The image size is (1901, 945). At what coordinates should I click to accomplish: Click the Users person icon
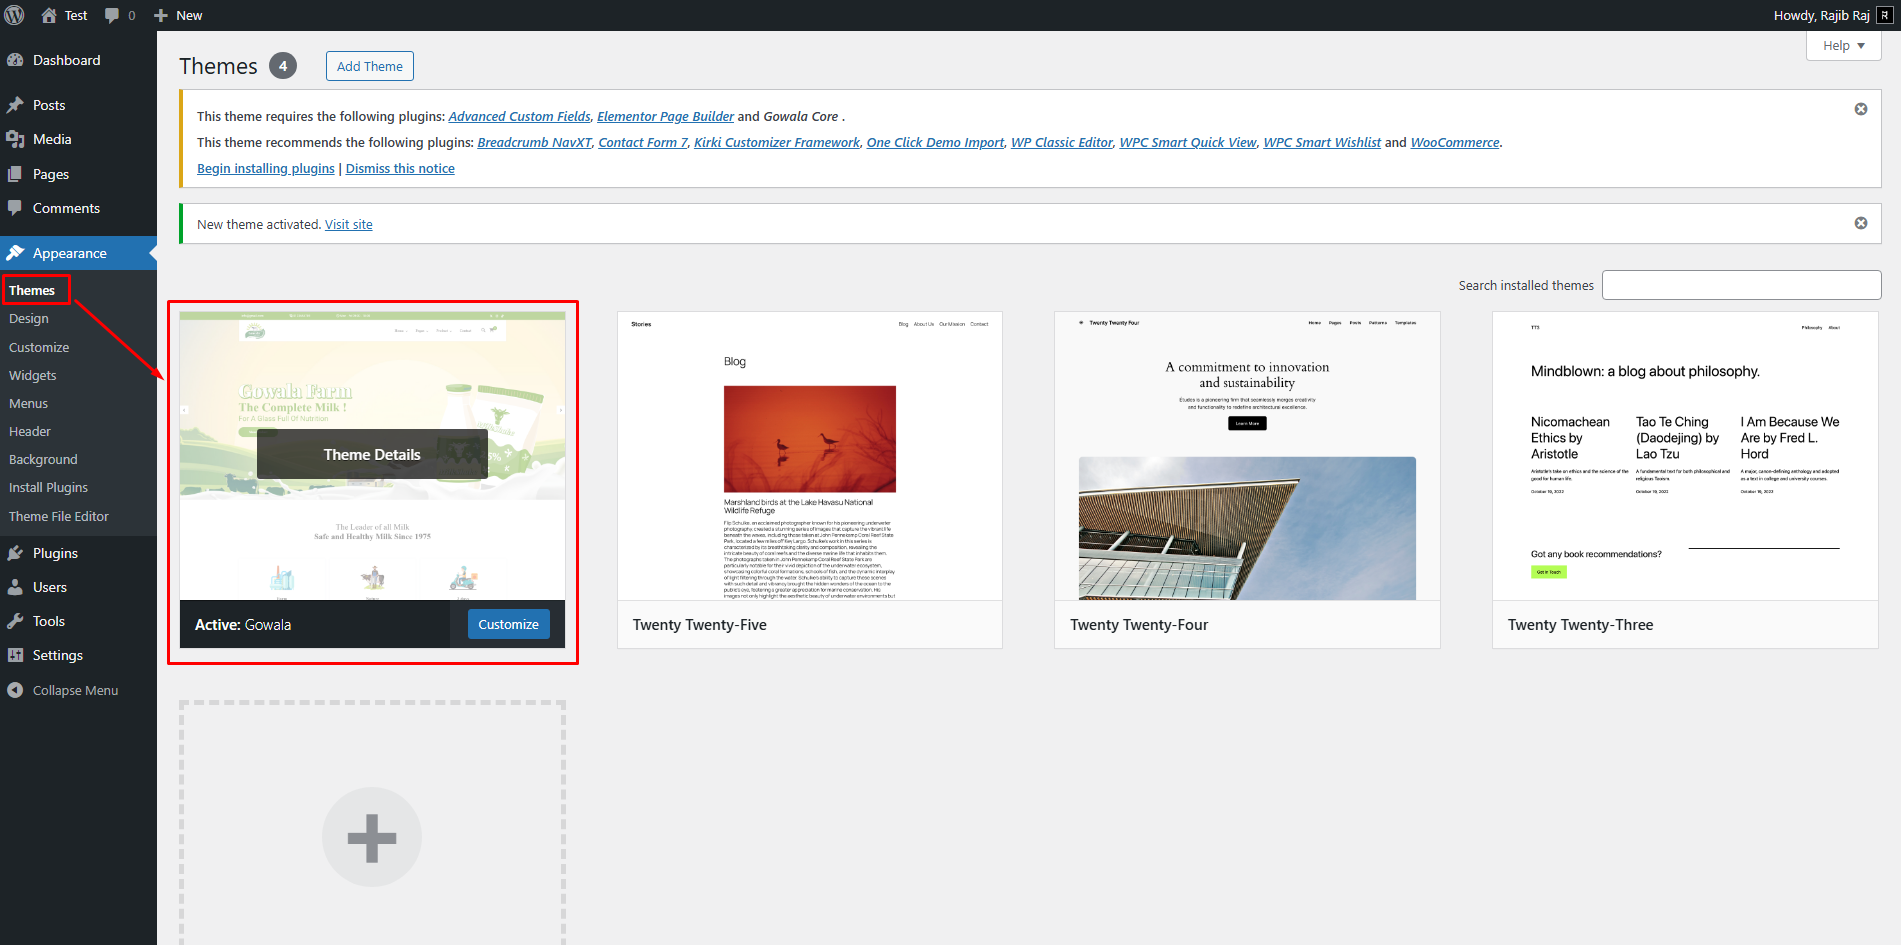click(x=15, y=587)
